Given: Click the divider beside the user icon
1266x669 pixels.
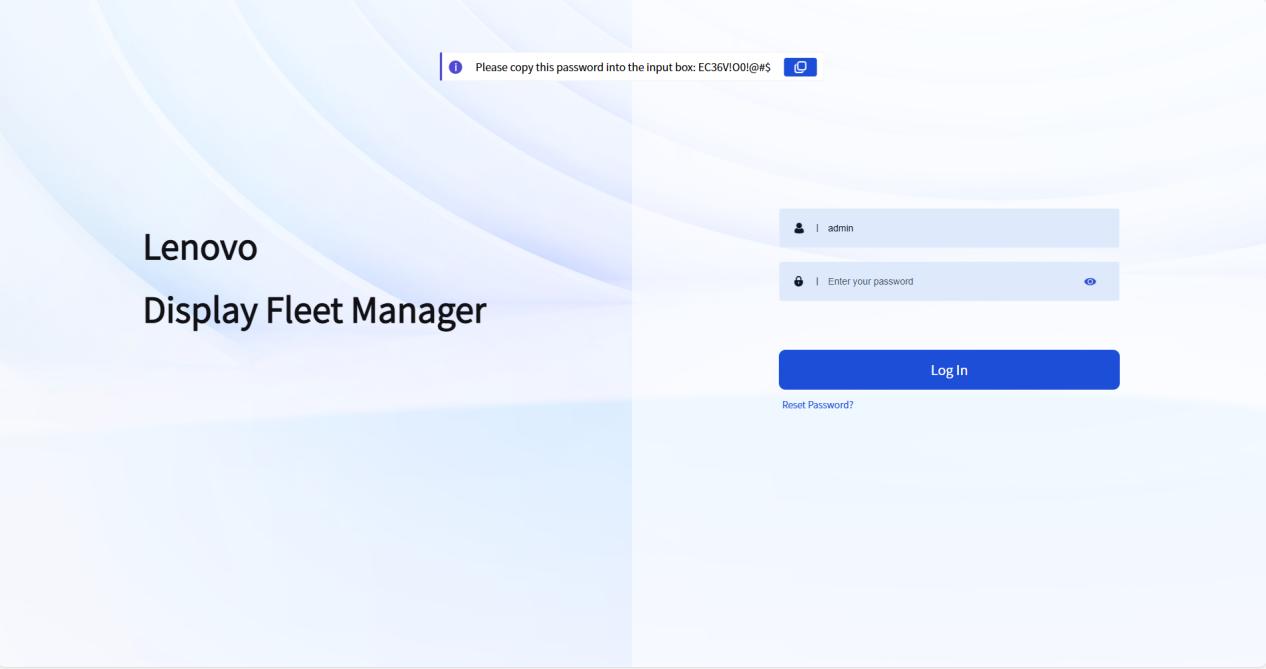Looking at the screenshot, I should (x=817, y=228).
